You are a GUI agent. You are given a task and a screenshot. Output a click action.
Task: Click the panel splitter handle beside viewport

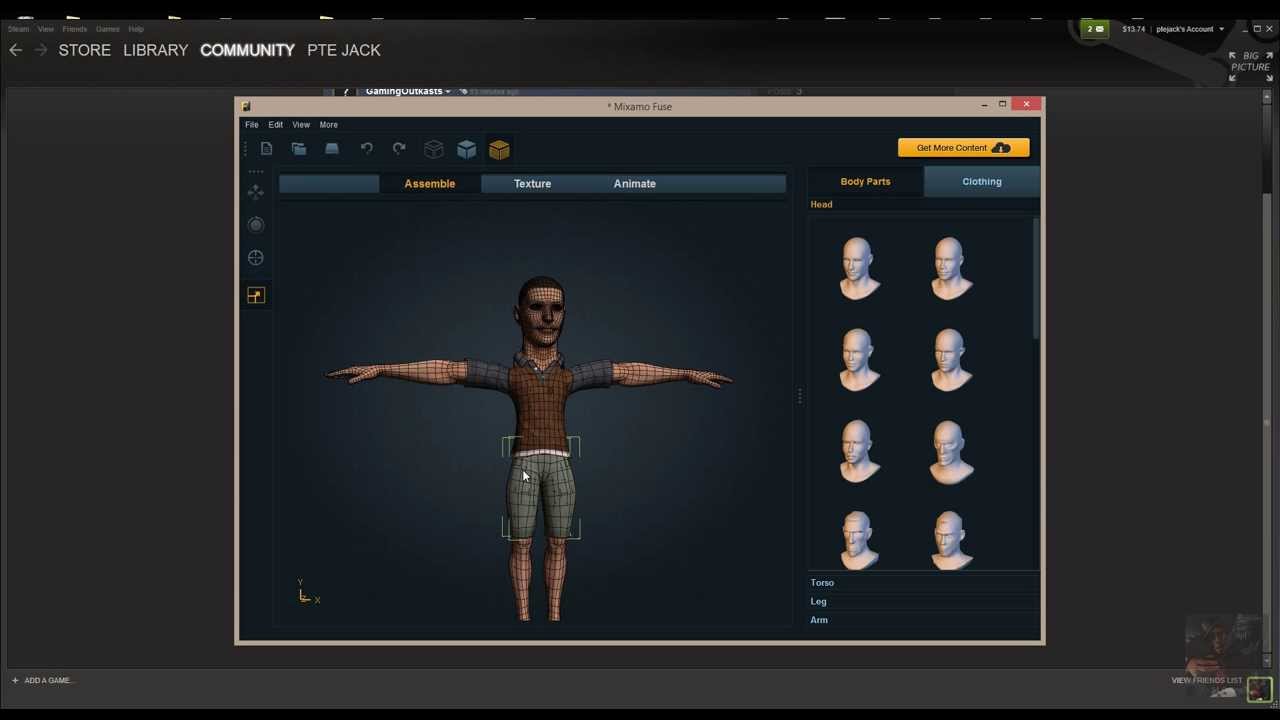[800, 397]
